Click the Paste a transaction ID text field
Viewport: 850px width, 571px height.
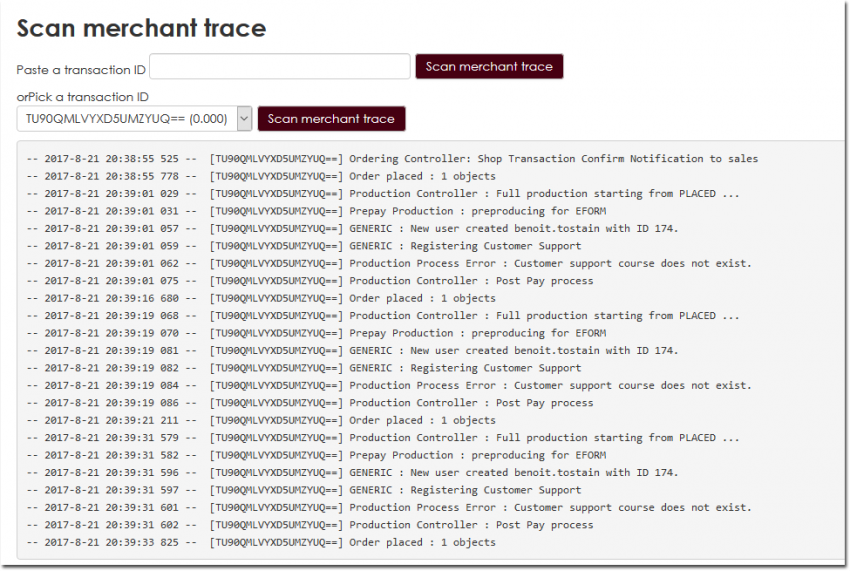[279, 67]
